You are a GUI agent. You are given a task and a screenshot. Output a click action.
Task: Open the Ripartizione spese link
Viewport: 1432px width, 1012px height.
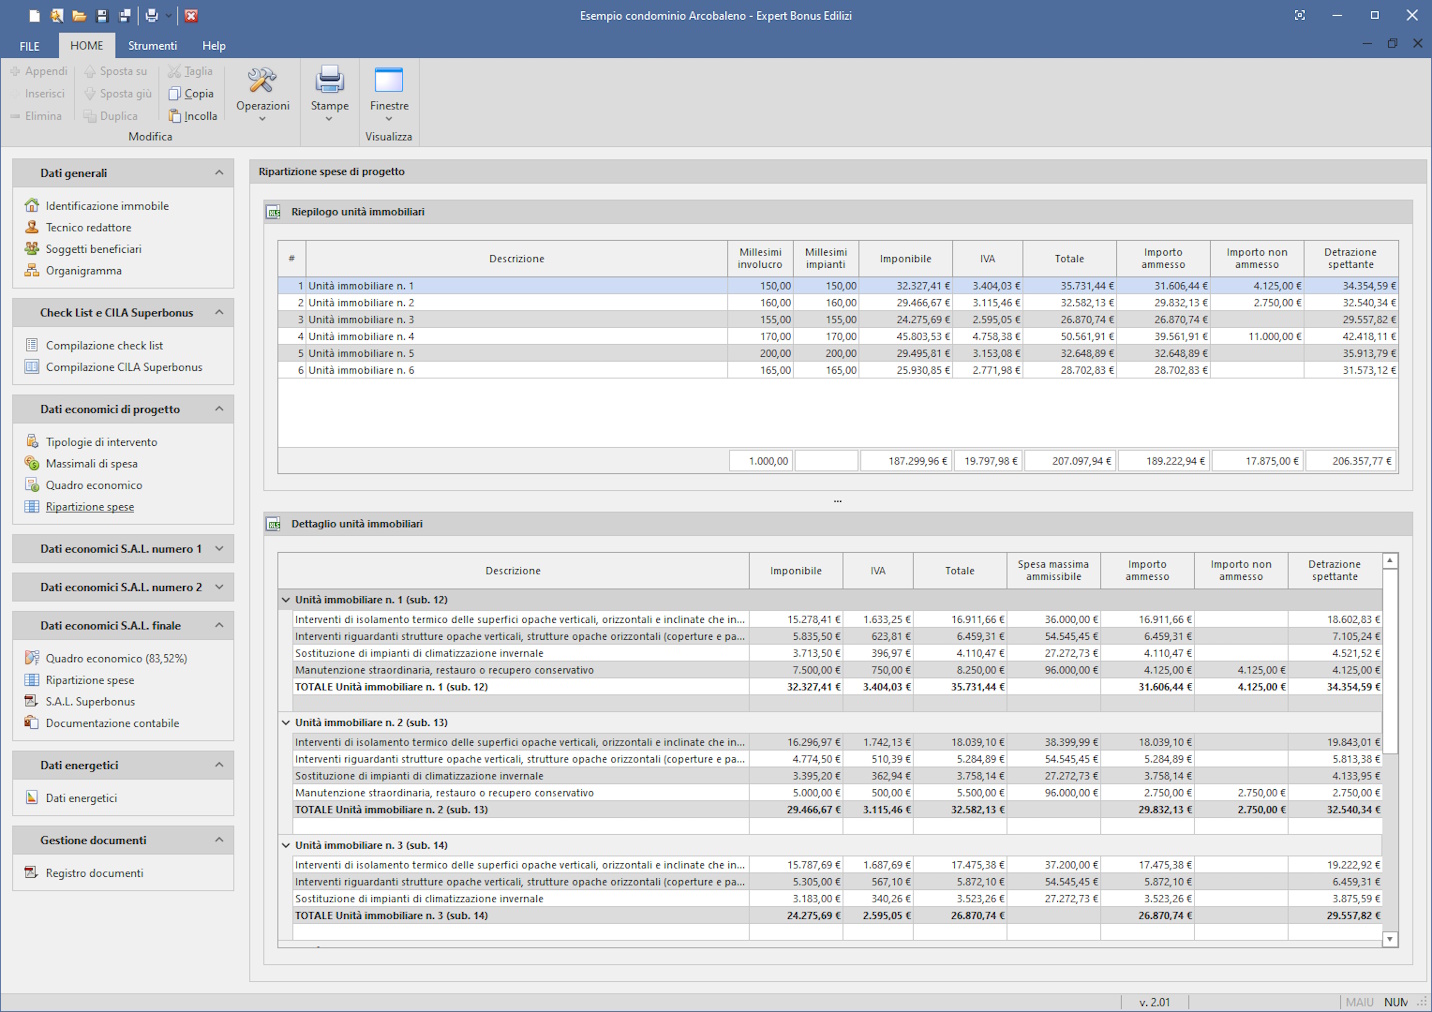point(89,507)
